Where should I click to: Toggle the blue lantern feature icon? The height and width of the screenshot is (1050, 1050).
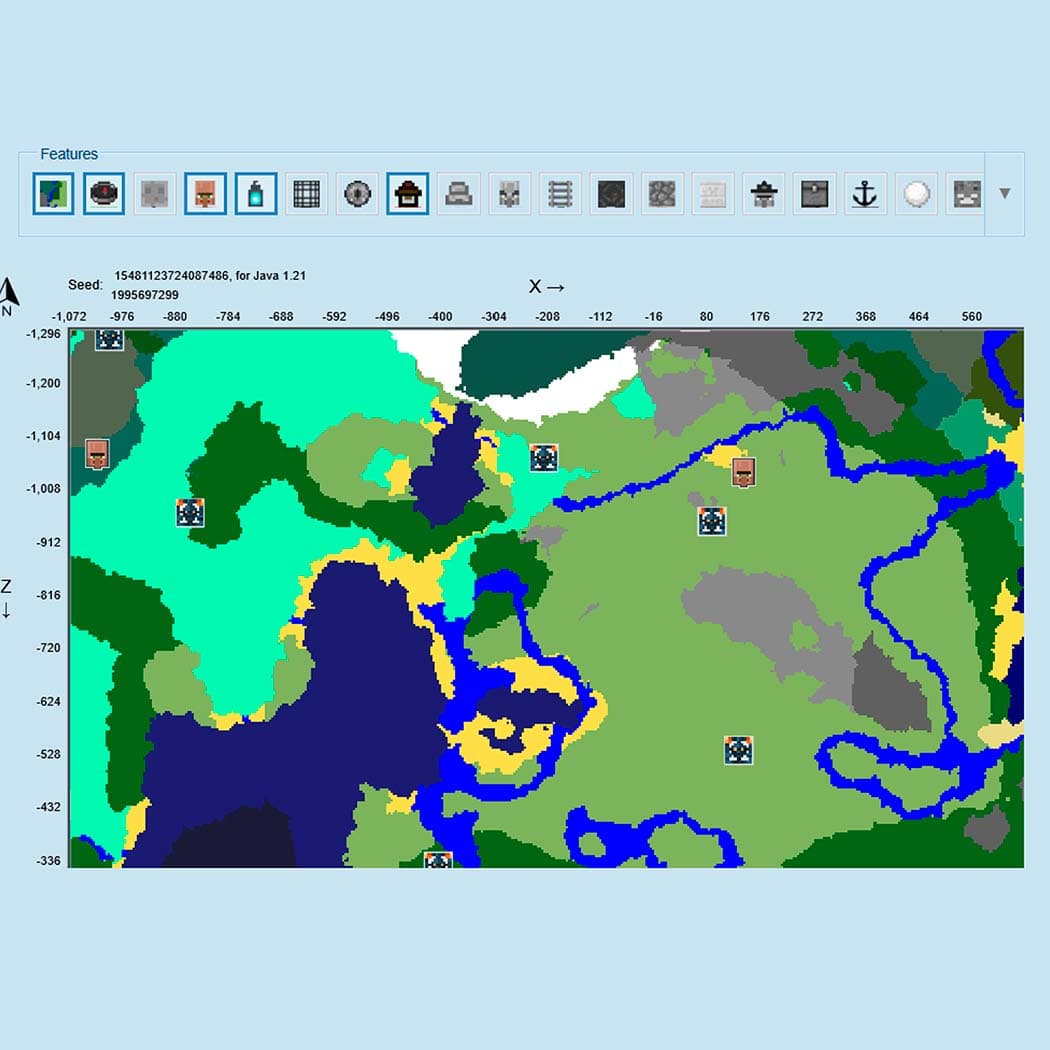pyautogui.click(x=256, y=194)
